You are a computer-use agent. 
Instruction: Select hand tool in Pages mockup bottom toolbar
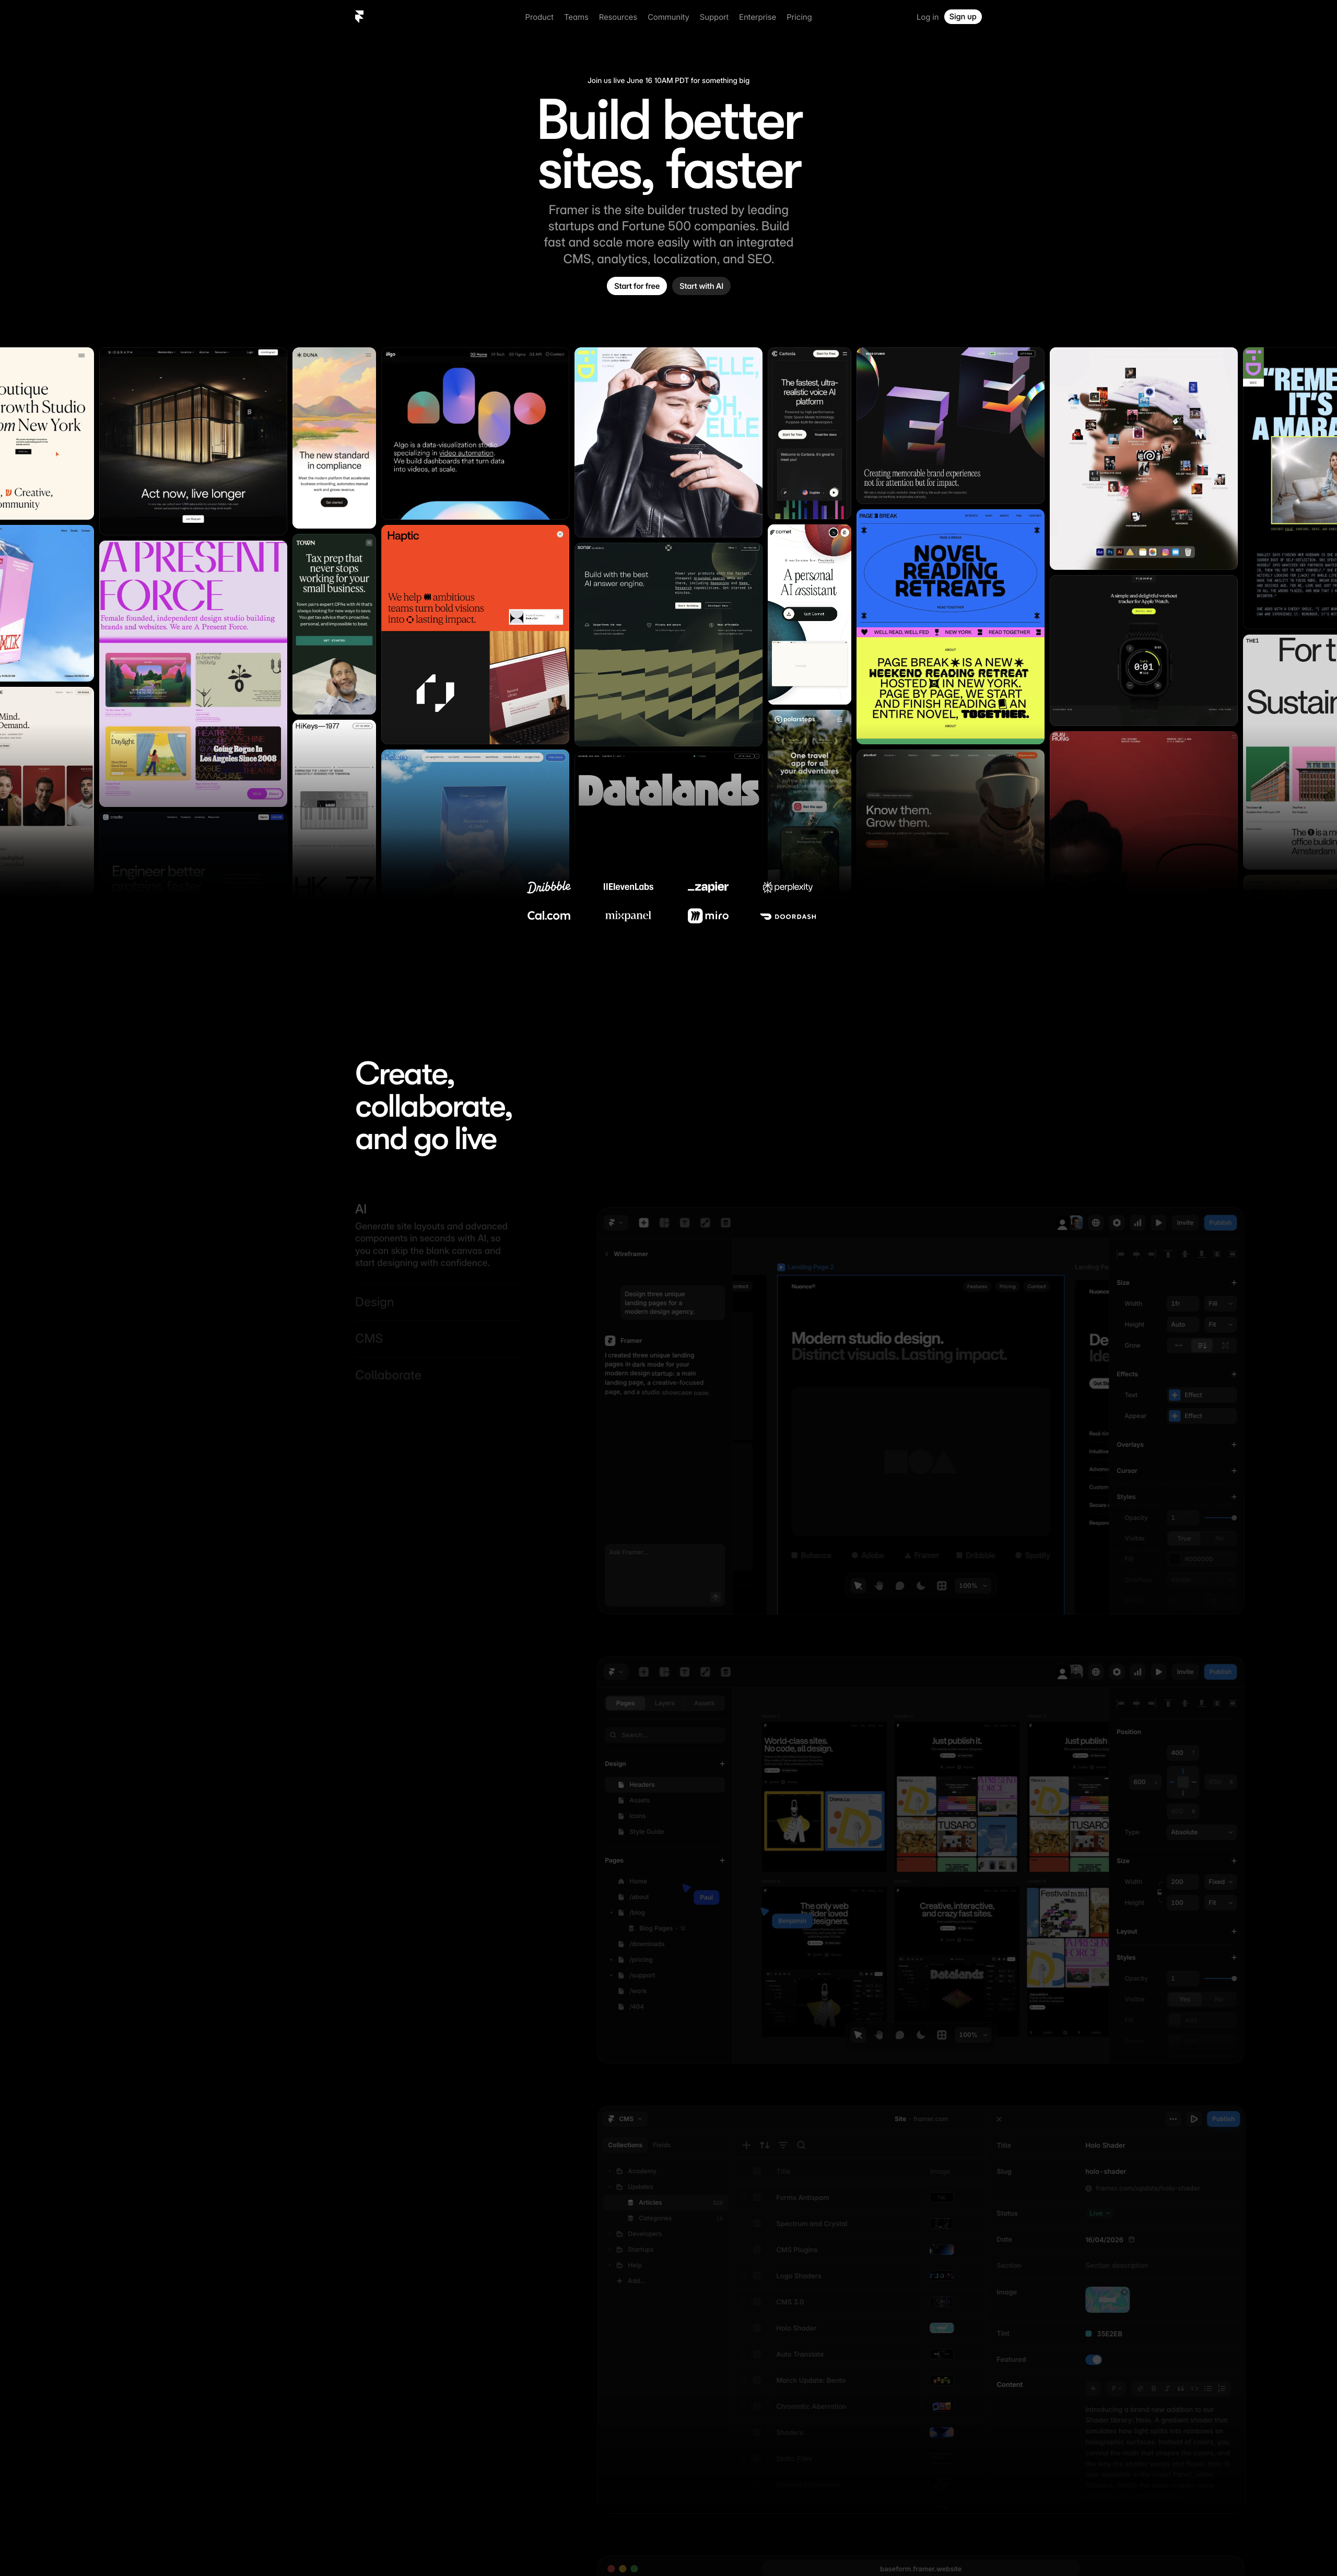point(879,2035)
